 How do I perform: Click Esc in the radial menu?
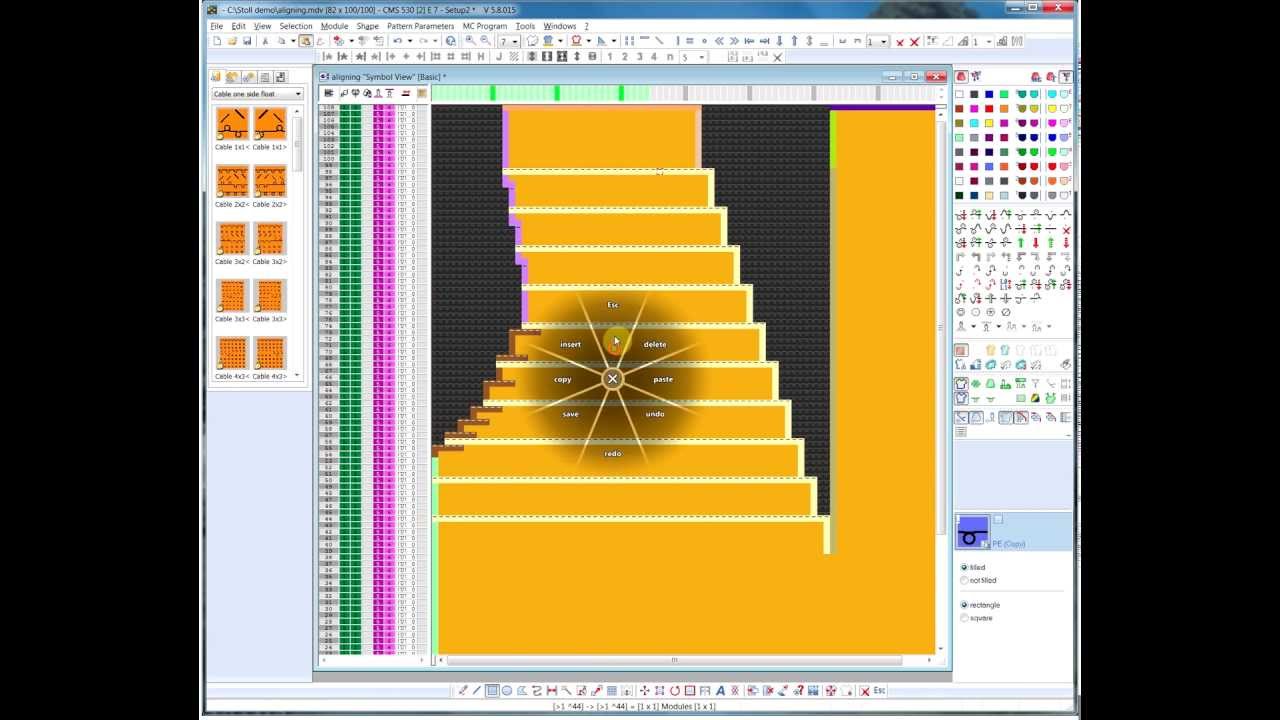pos(613,305)
